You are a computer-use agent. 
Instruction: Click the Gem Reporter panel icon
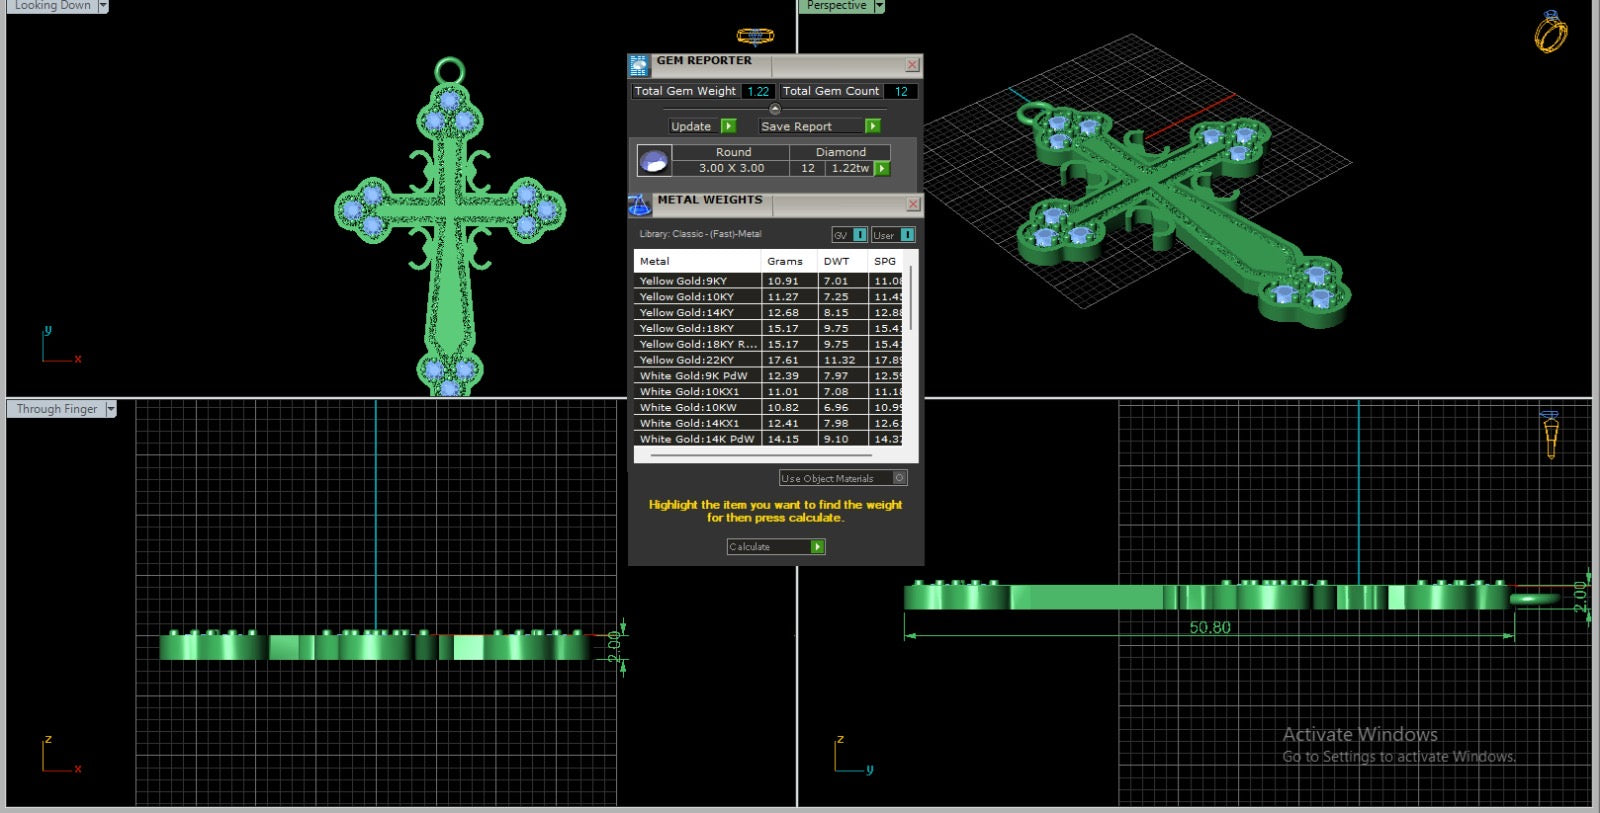point(638,66)
